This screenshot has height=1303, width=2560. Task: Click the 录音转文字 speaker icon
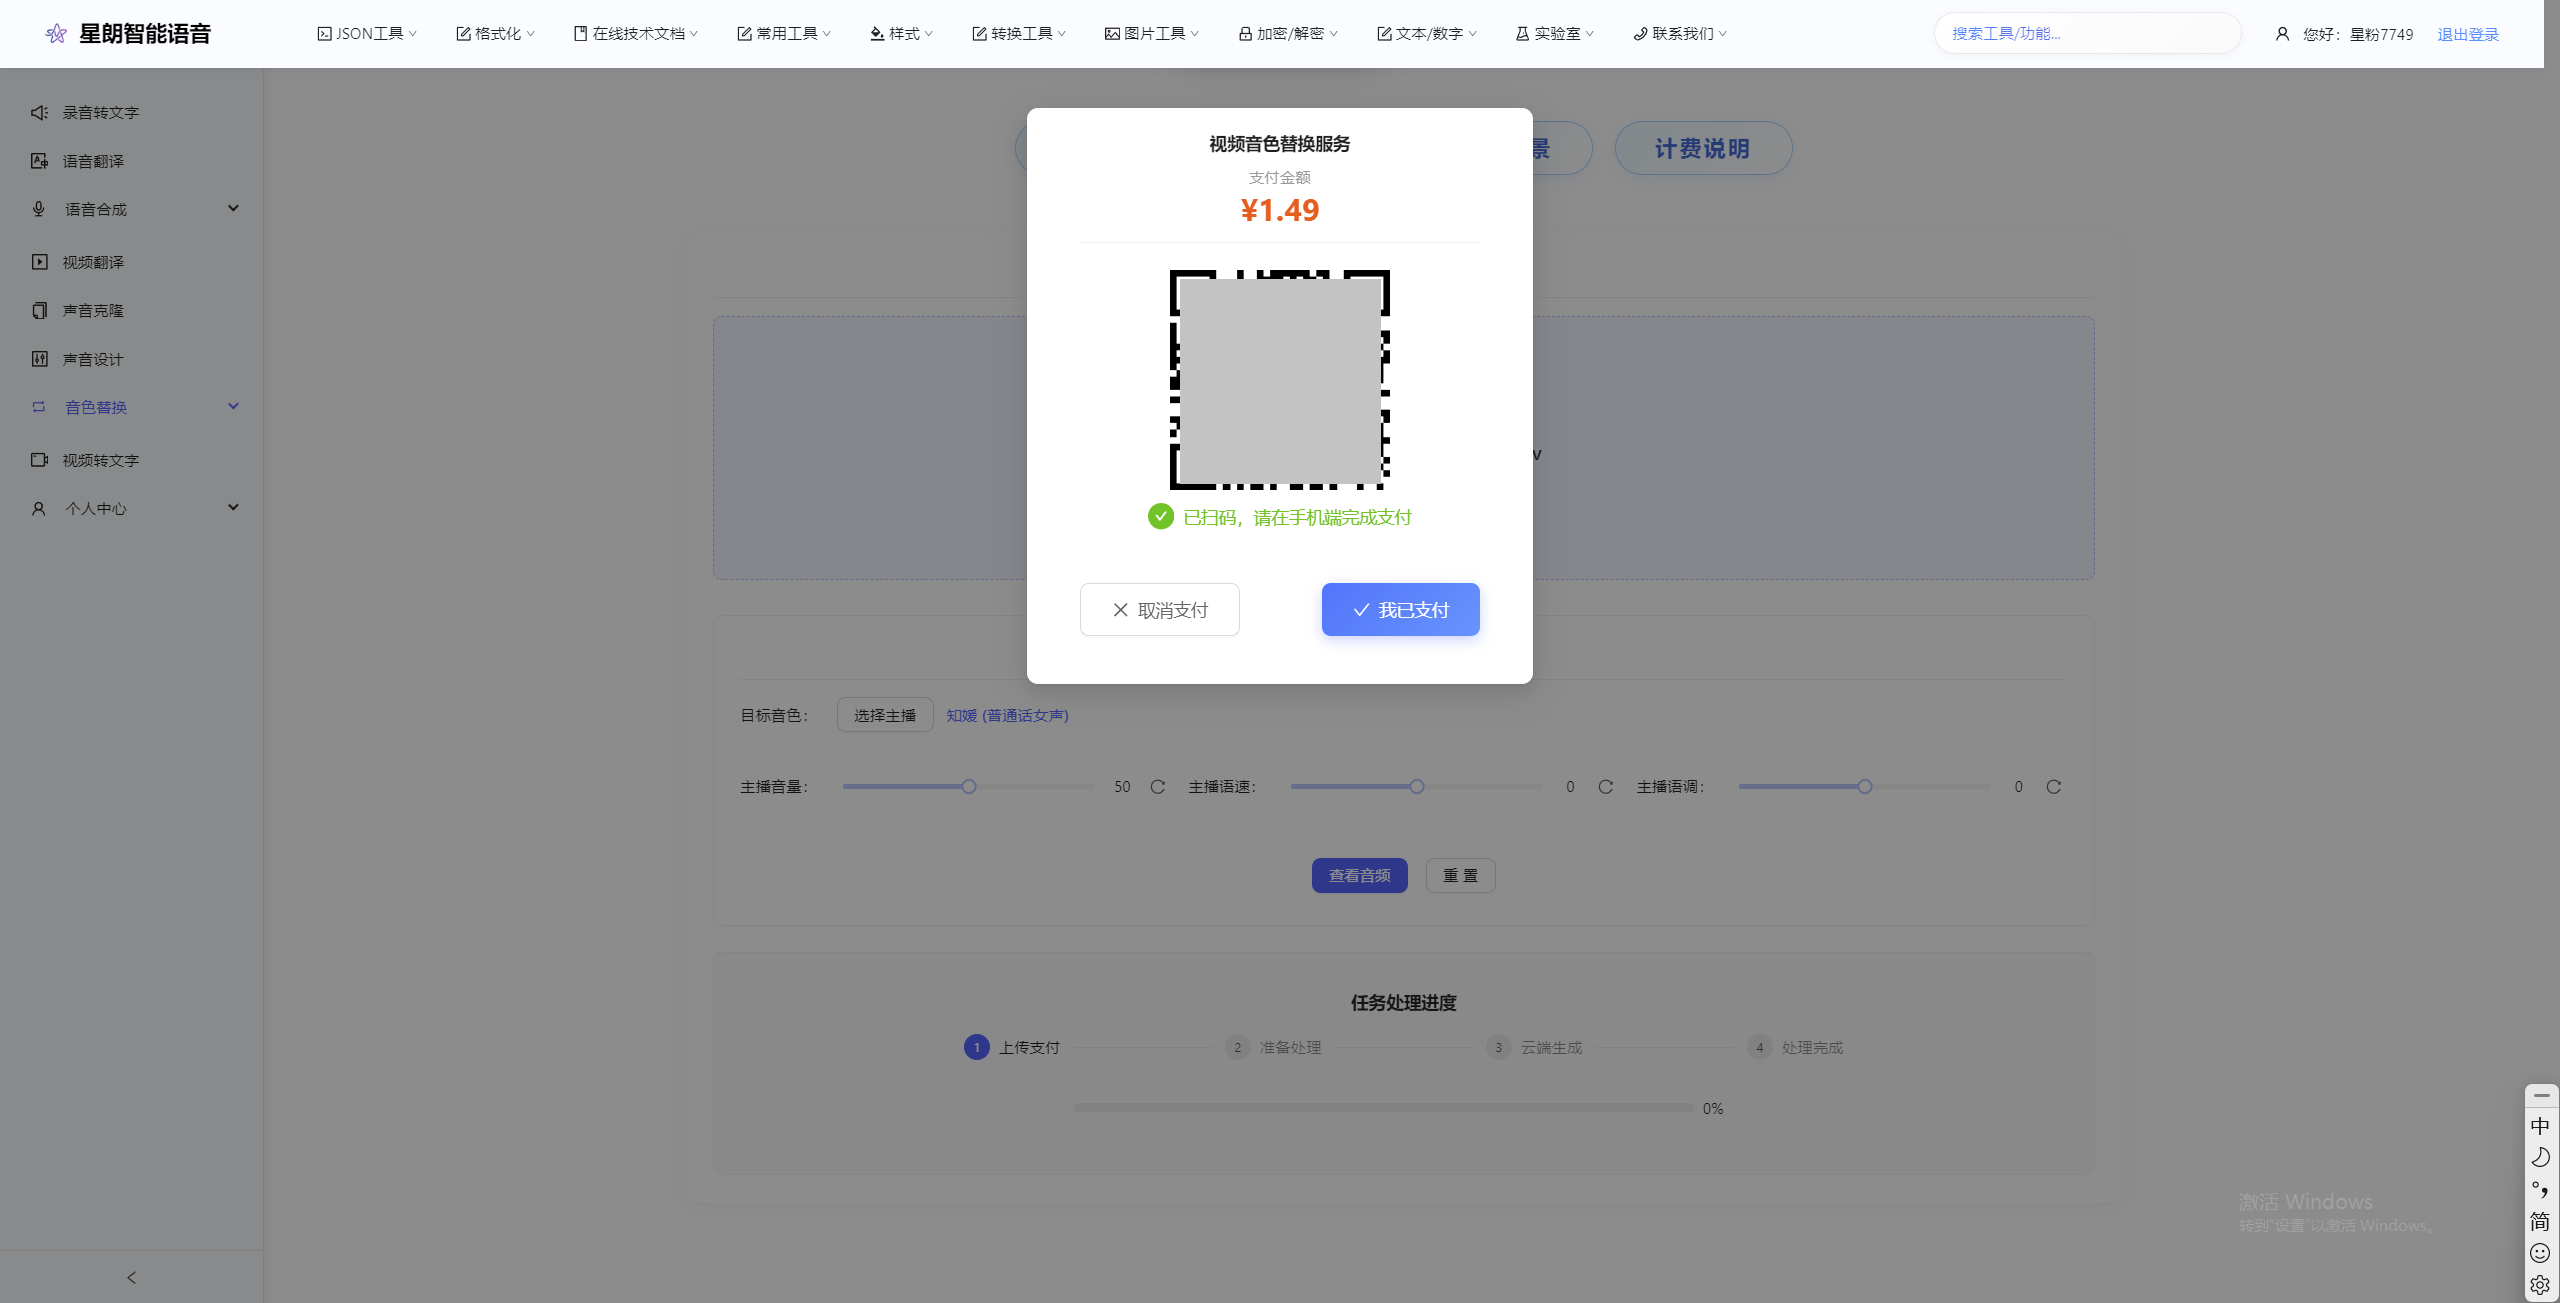(x=39, y=112)
